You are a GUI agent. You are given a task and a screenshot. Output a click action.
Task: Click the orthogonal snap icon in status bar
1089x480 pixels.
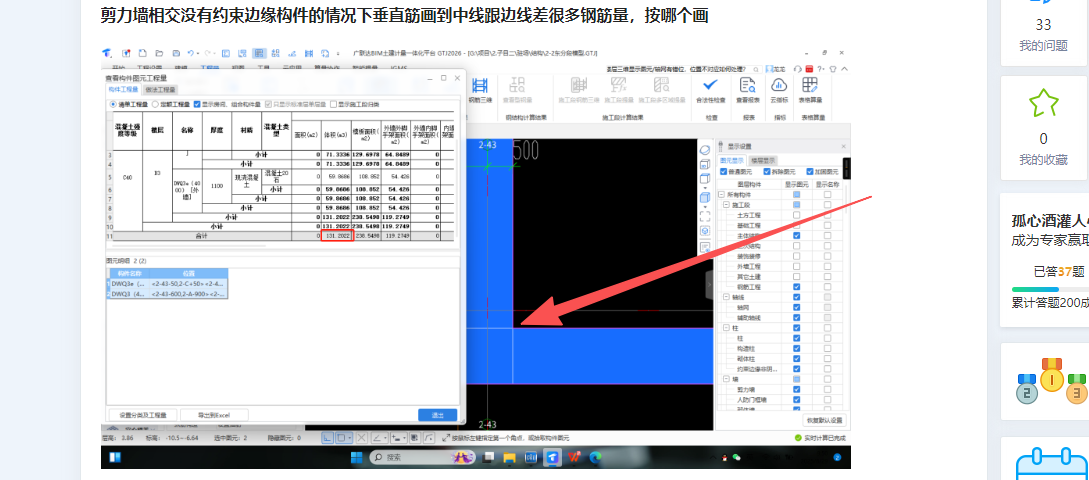[329, 438]
